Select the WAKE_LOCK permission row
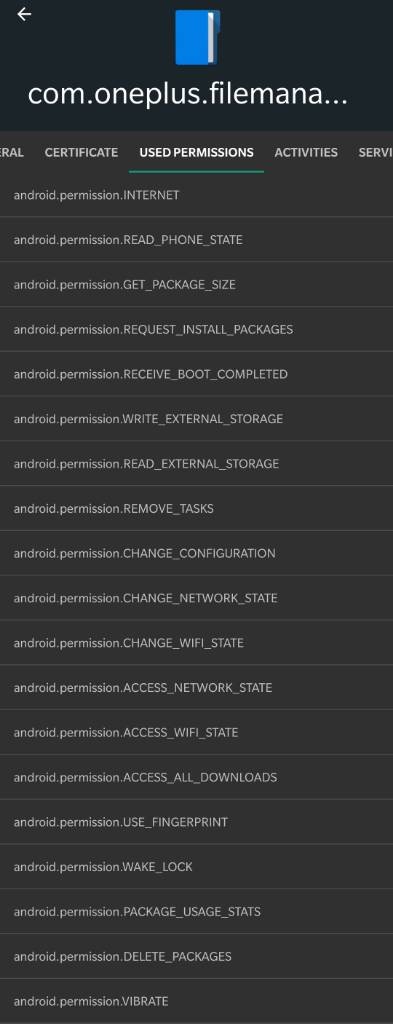Viewport: 393px width, 1024px height. coord(196,867)
